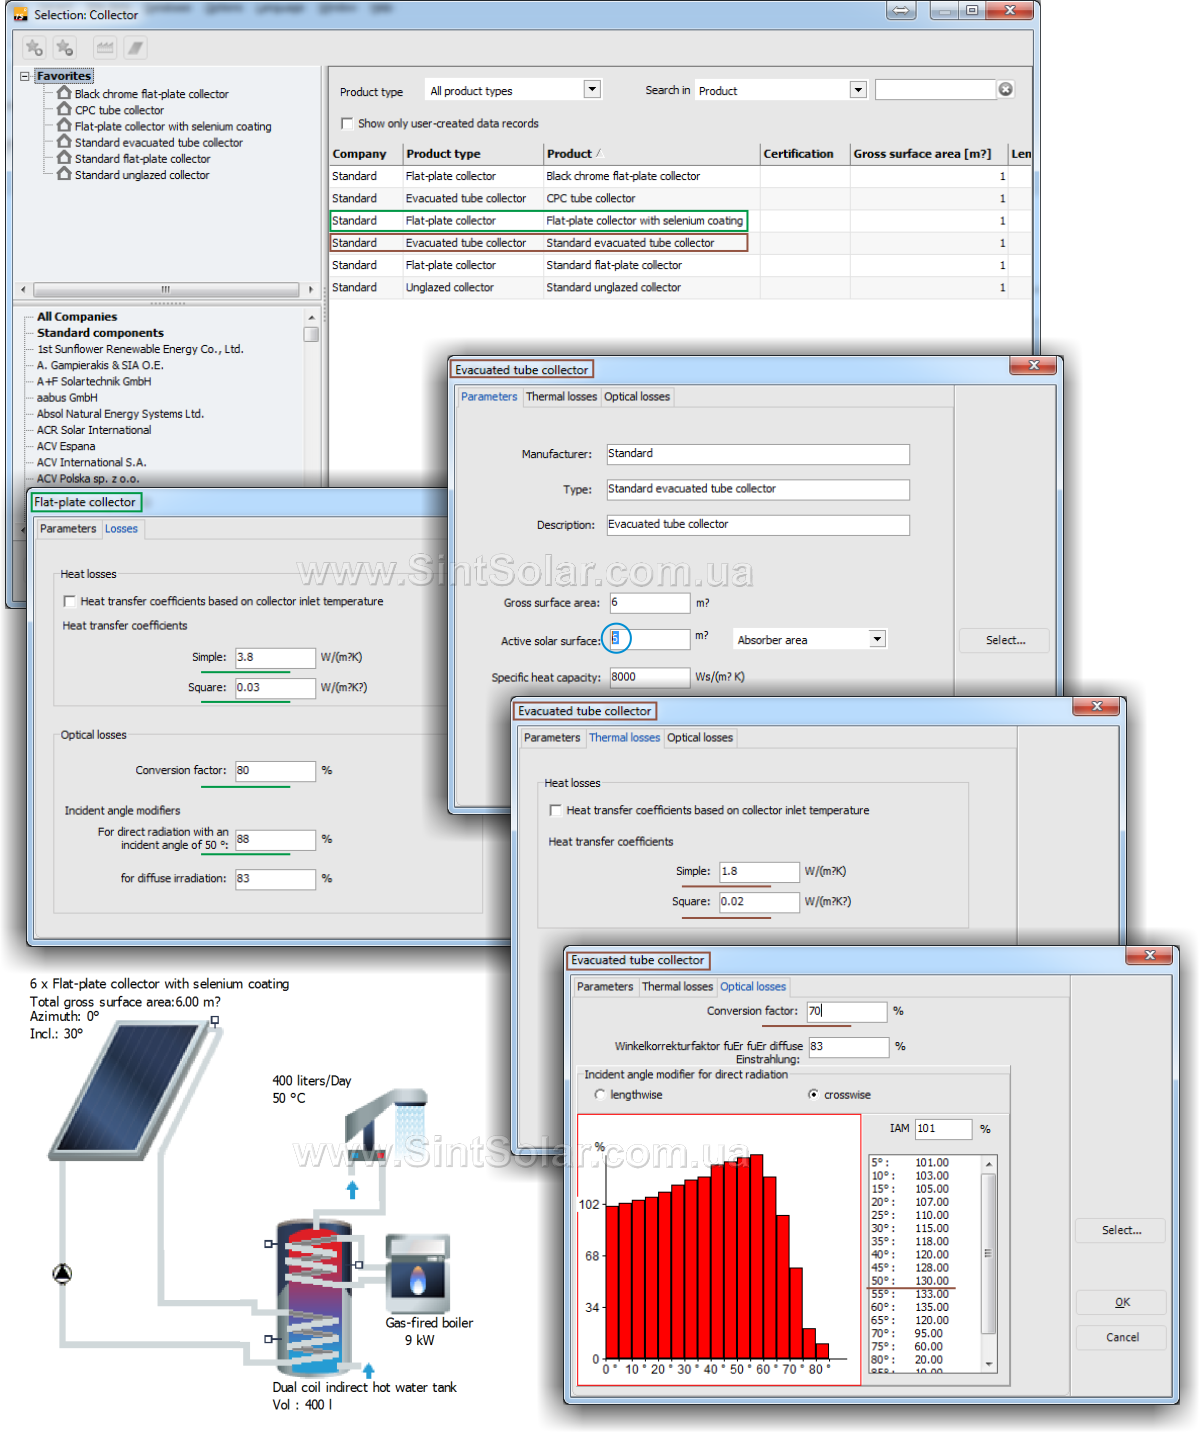Clear the search box with the X icon
The height and width of the screenshot is (1433, 1200).
(1006, 89)
